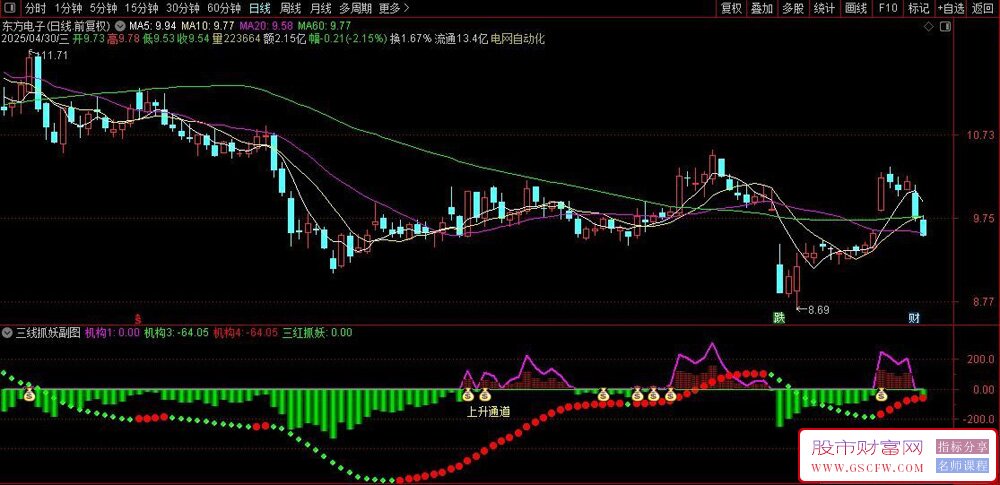
Task: Click the 机构3: -64.05 indicator value
Action: tap(176, 332)
